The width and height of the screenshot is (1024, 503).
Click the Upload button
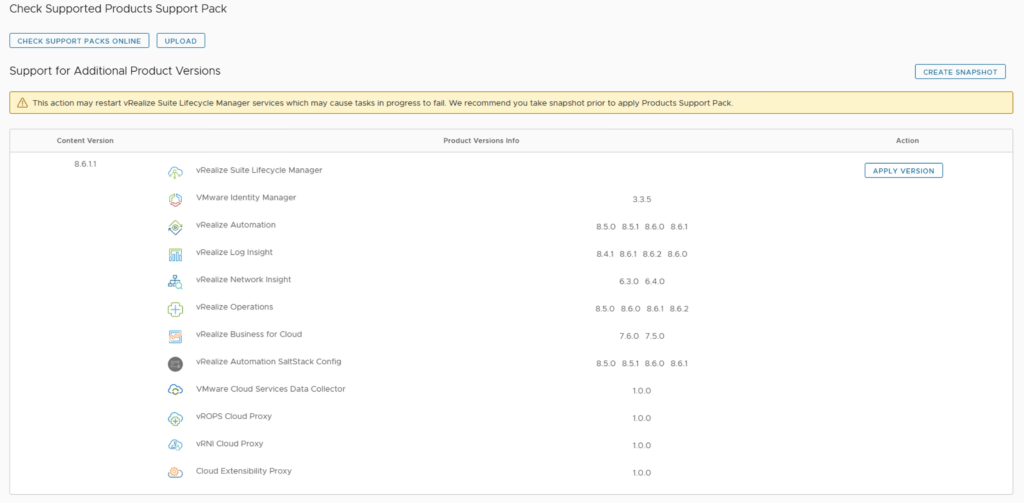[180, 41]
